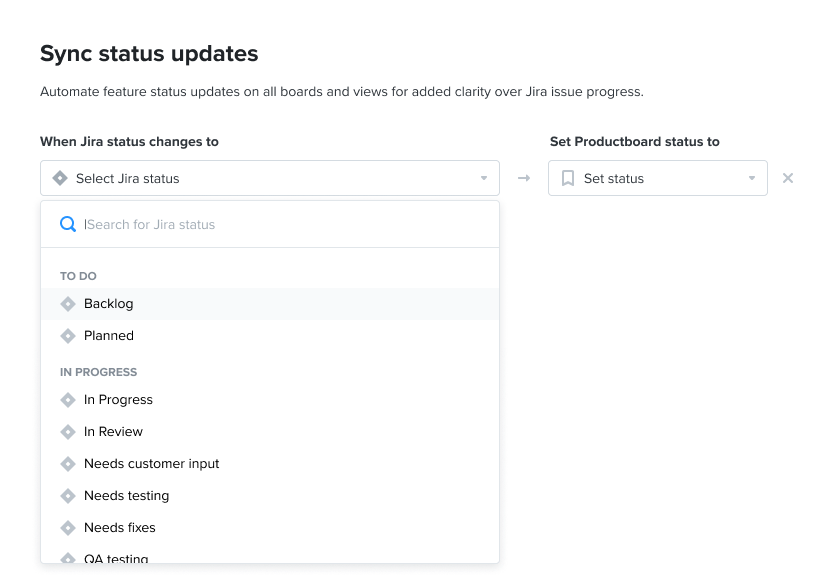Open the Select Jira status dropdown
The height and width of the screenshot is (577, 837).
270,177
